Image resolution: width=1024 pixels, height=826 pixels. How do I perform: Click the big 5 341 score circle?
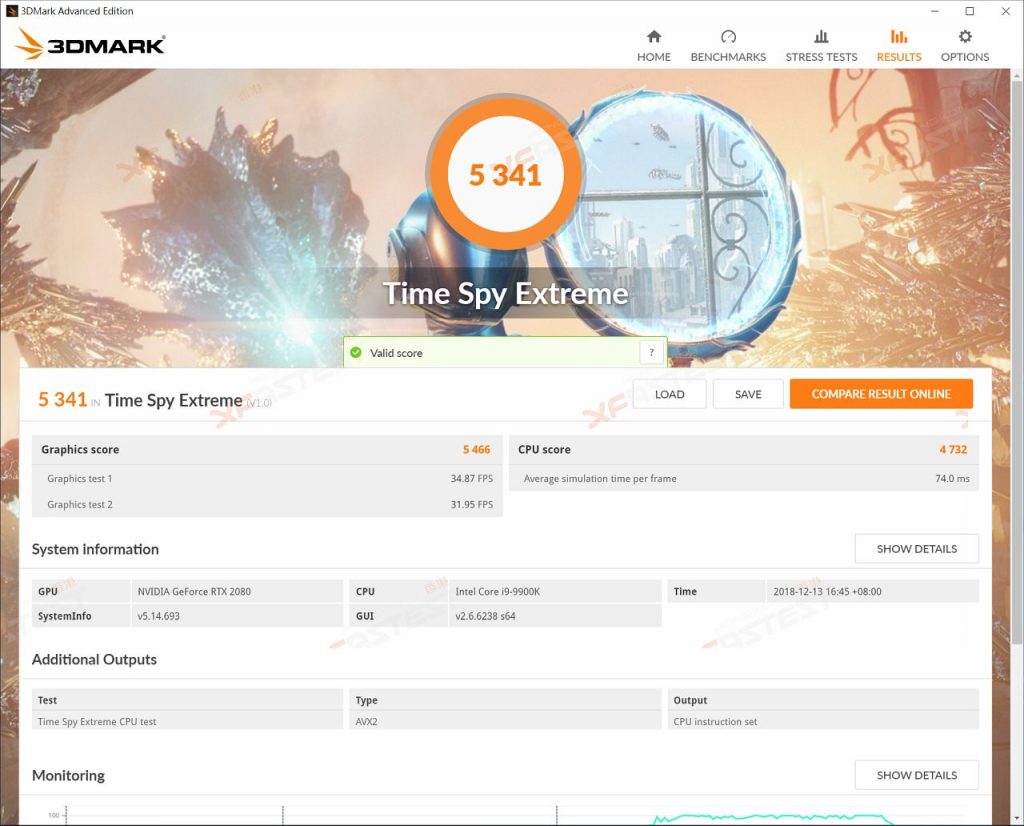click(505, 174)
